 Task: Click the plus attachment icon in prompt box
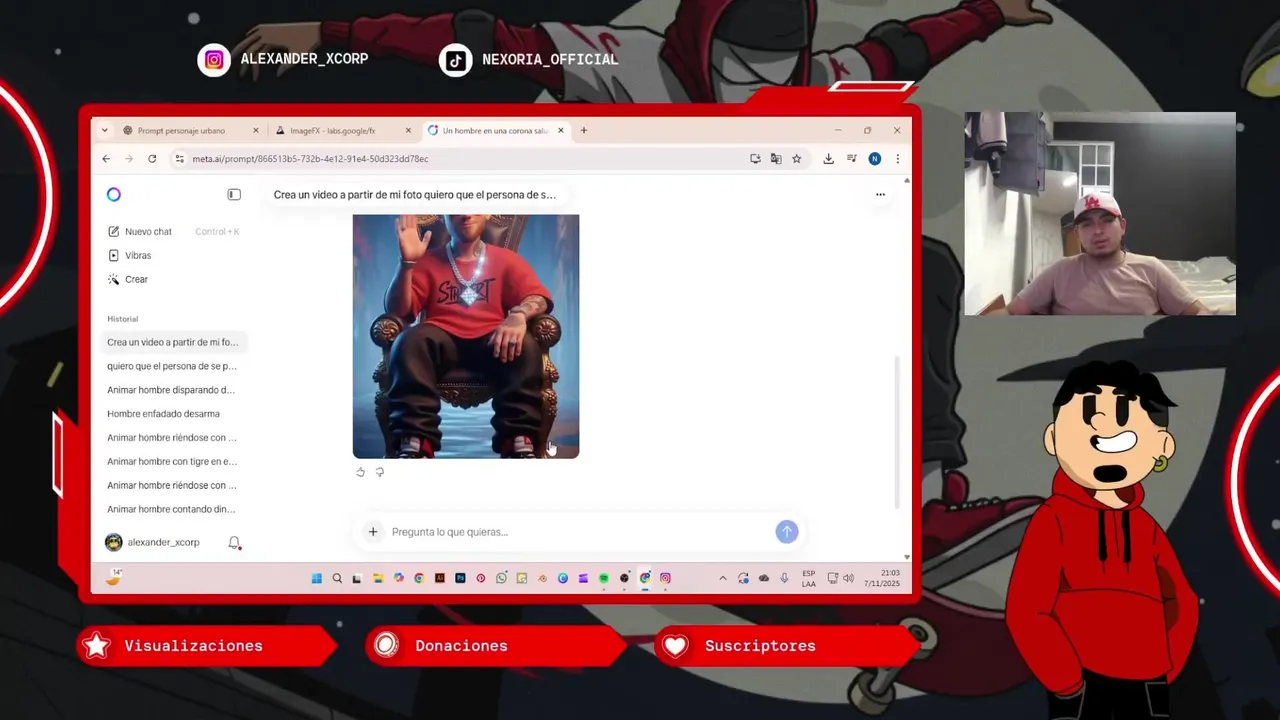click(373, 532)
